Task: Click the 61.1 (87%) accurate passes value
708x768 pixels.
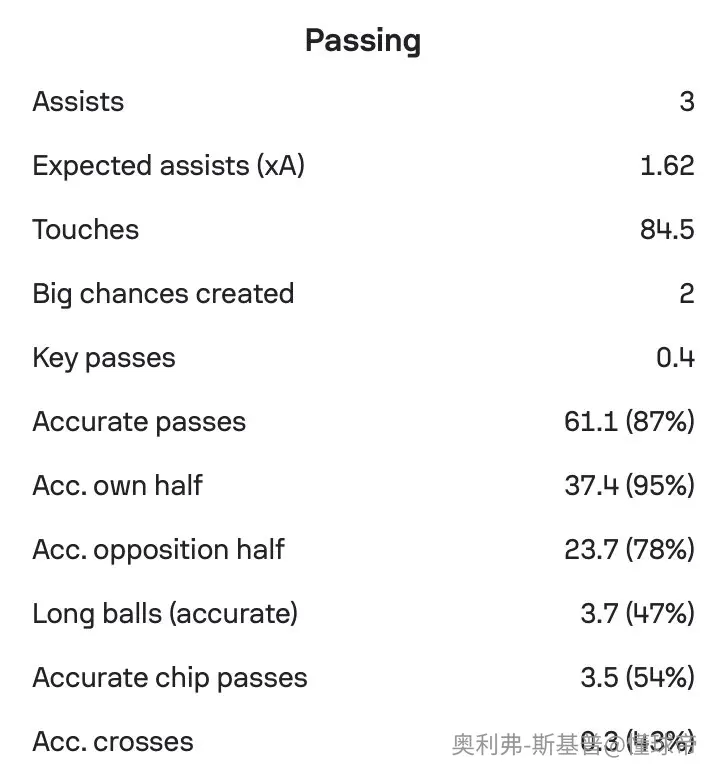Action: coord(629,422)
